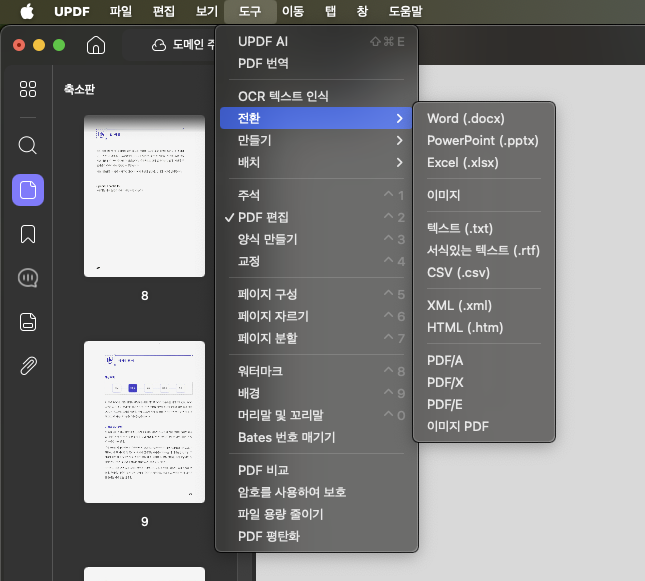Select 암호를 사용하여 보호
The image size is (645, 581).
click(x=316, y=492)
